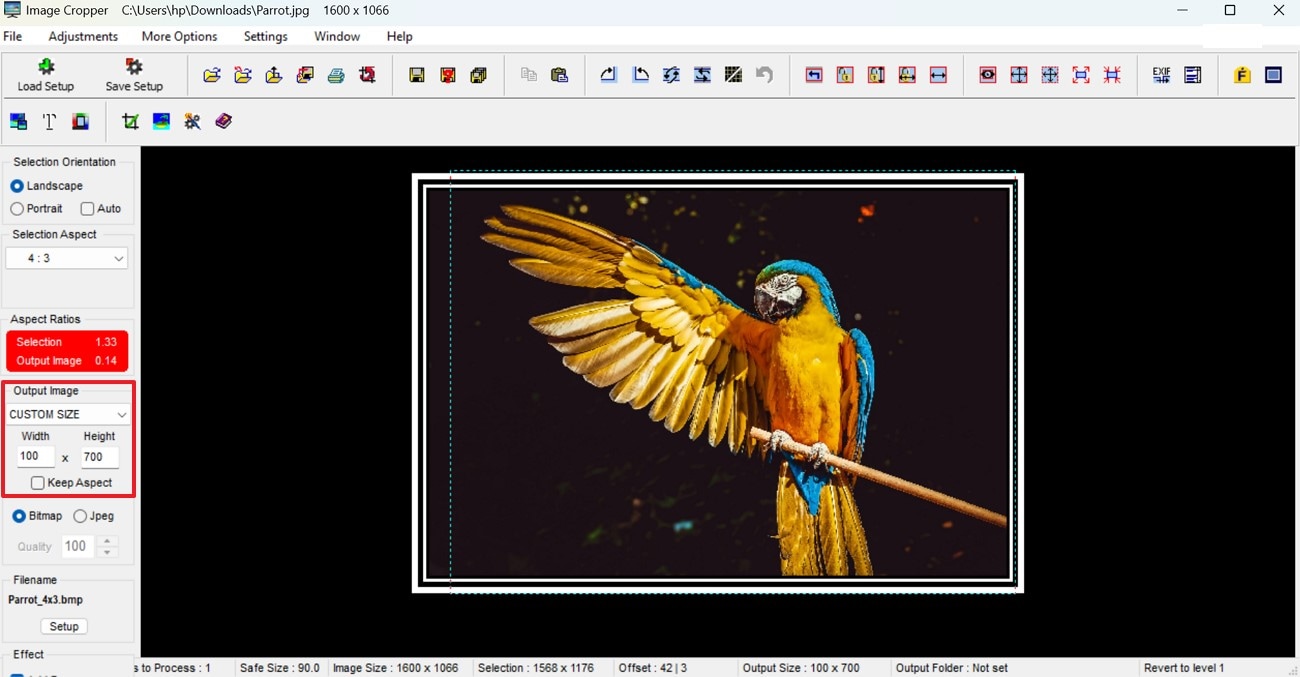The width and height of the screenshot is (1300, 677).
Task: Click the yellow floppy disk save icon
Action: tap(417, 75)
